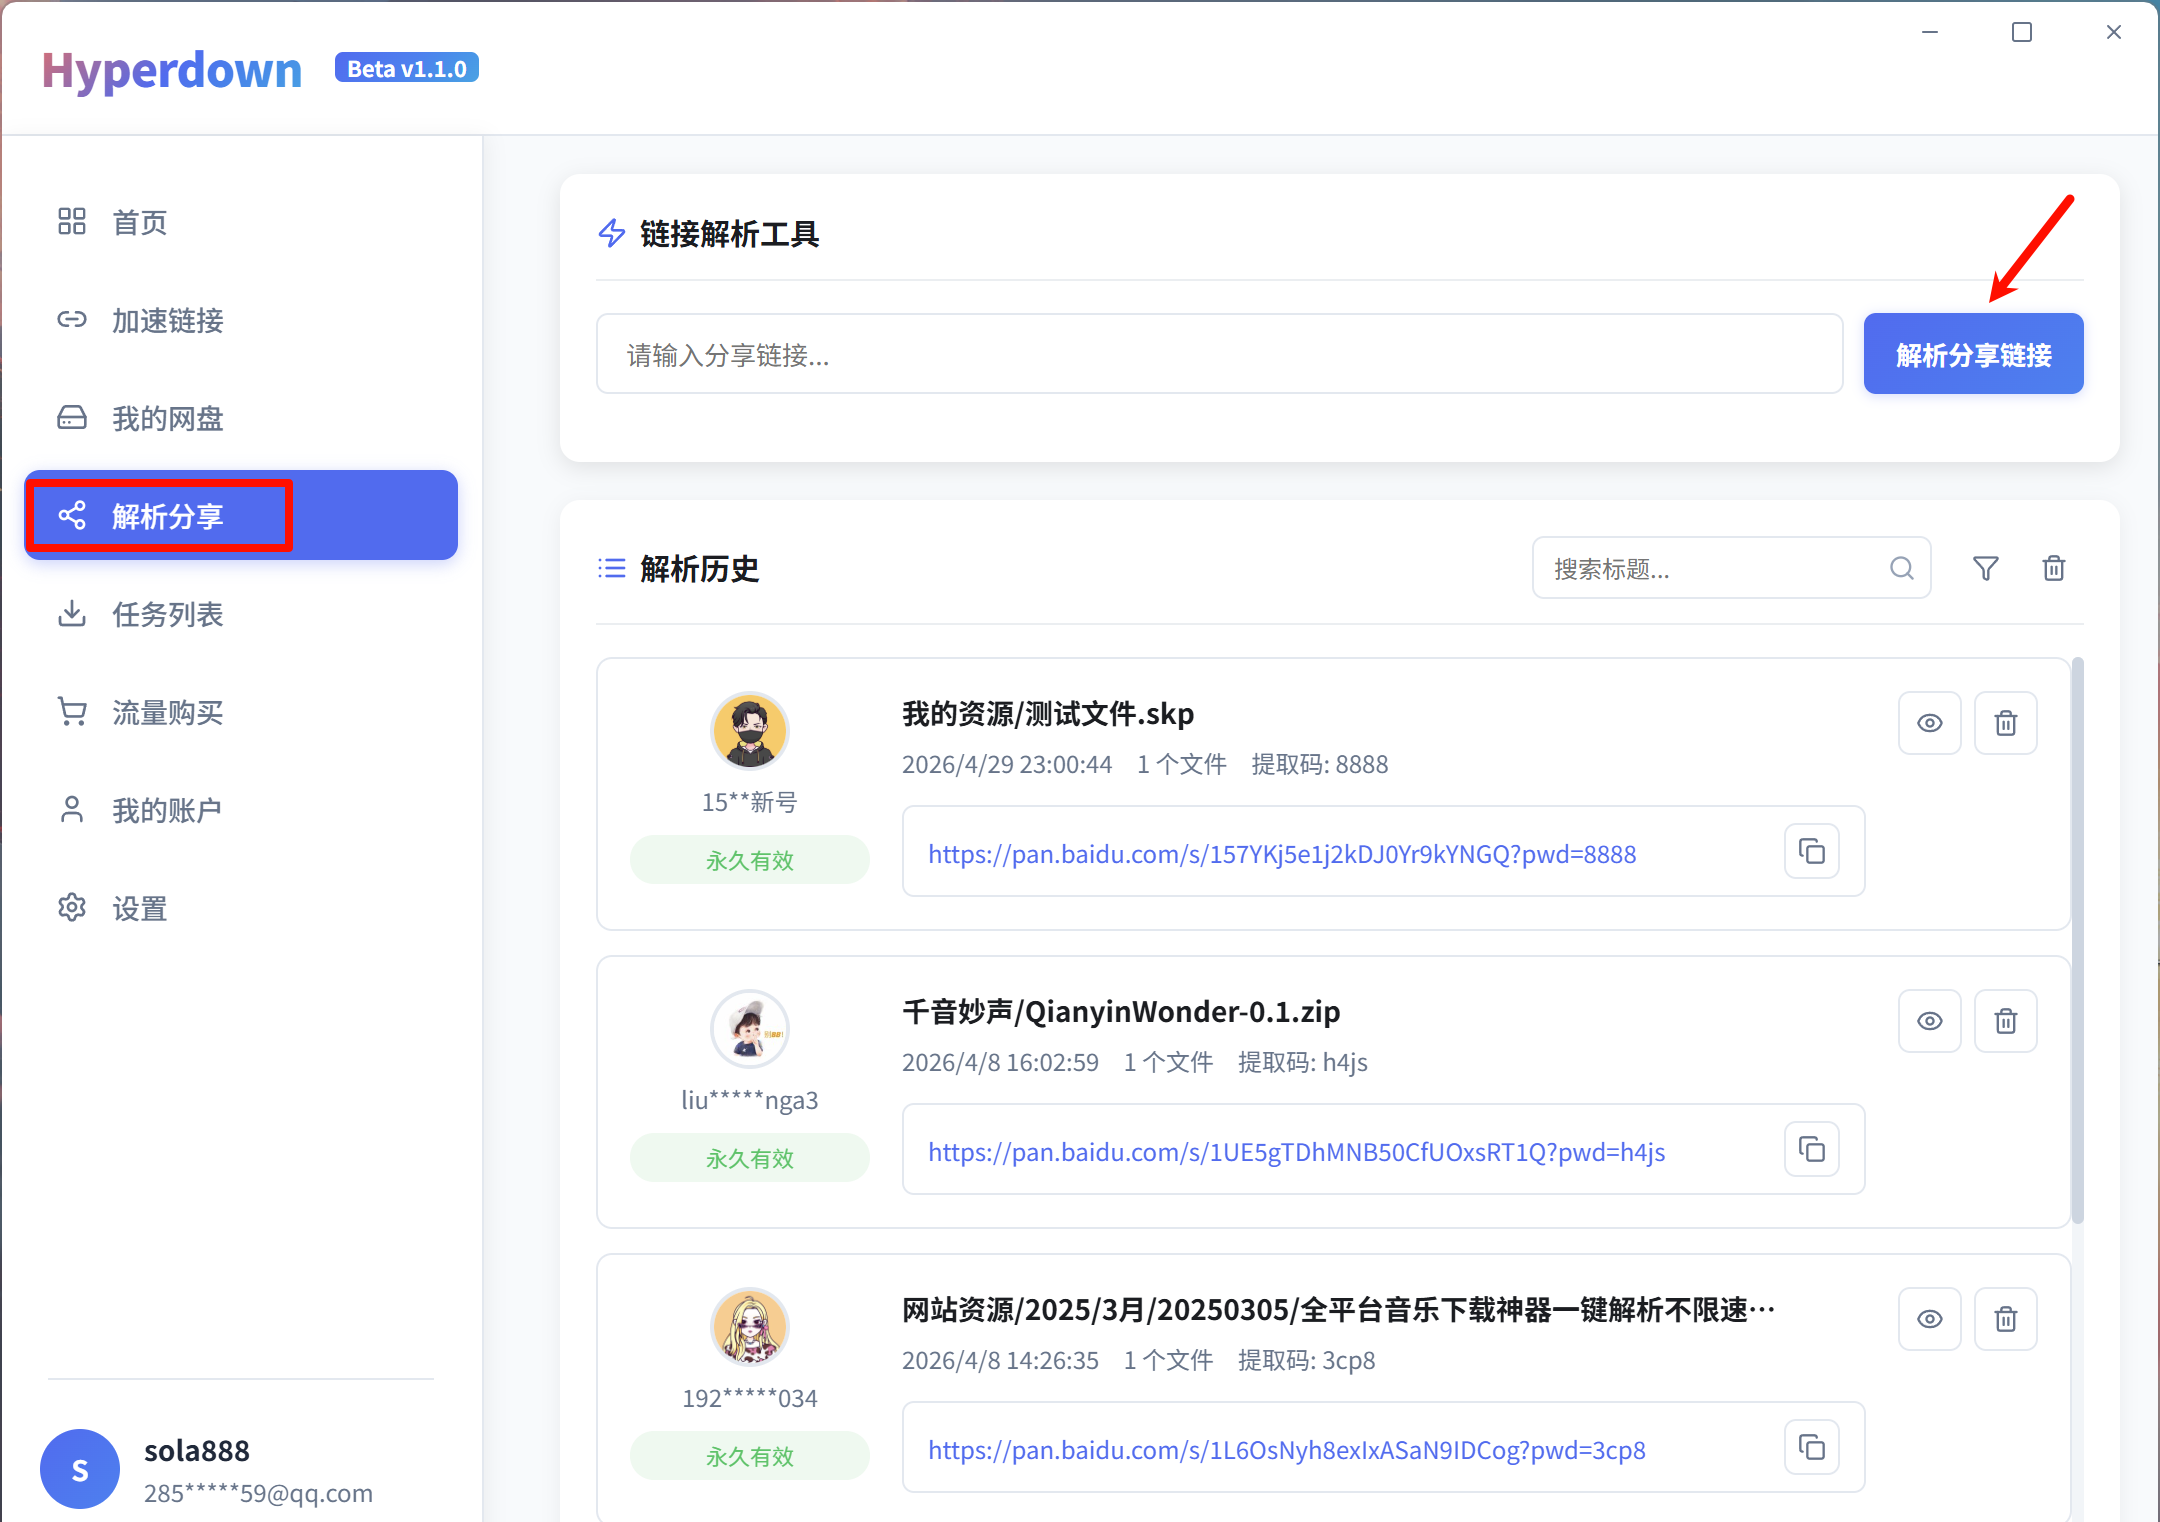This screenshot has height=1522, width=2160.
Task: Click the 加速链接 link icon
Action: coord(72,319)
